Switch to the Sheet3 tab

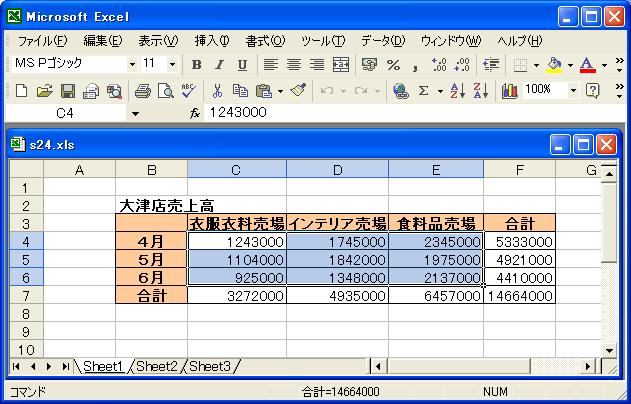tap(210, 366)
